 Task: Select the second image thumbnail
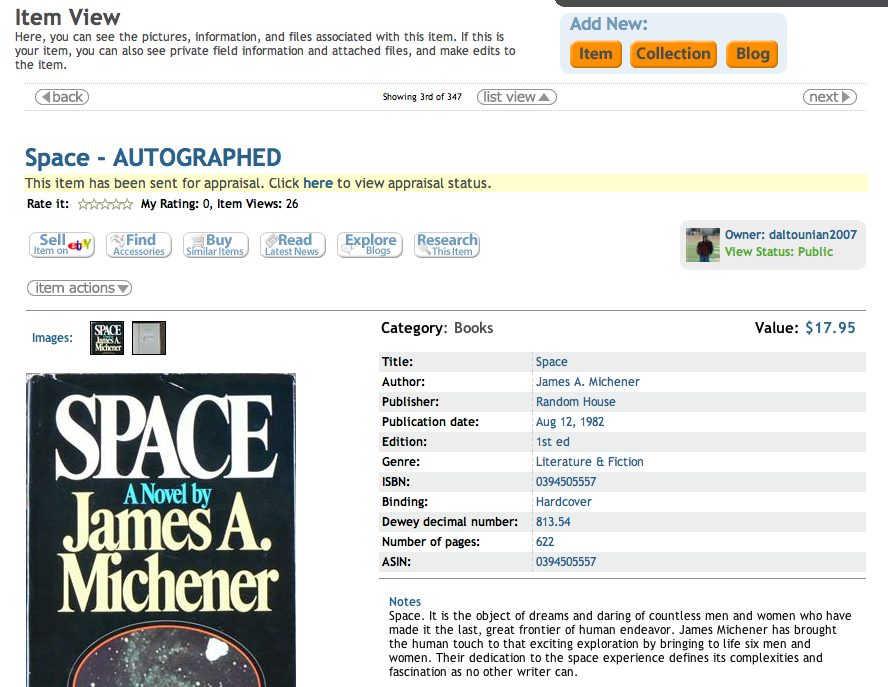pyautogui.click(x=149, y=338)
